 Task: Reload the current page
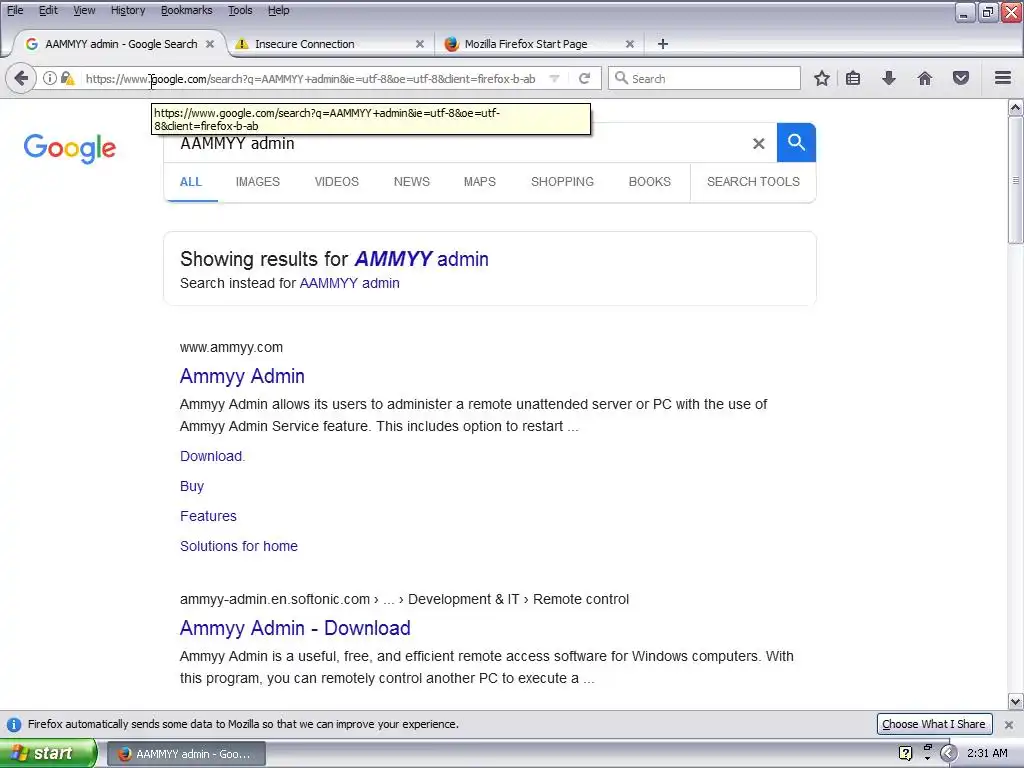pyautogui.click(x=584, y=78)
